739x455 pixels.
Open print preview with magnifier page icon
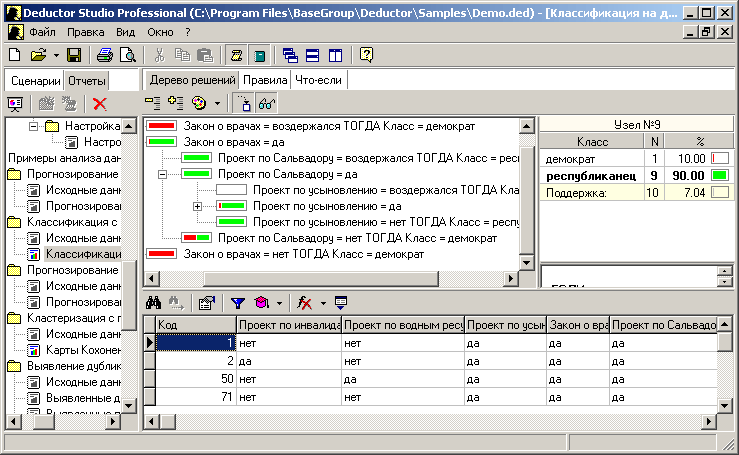128,55
